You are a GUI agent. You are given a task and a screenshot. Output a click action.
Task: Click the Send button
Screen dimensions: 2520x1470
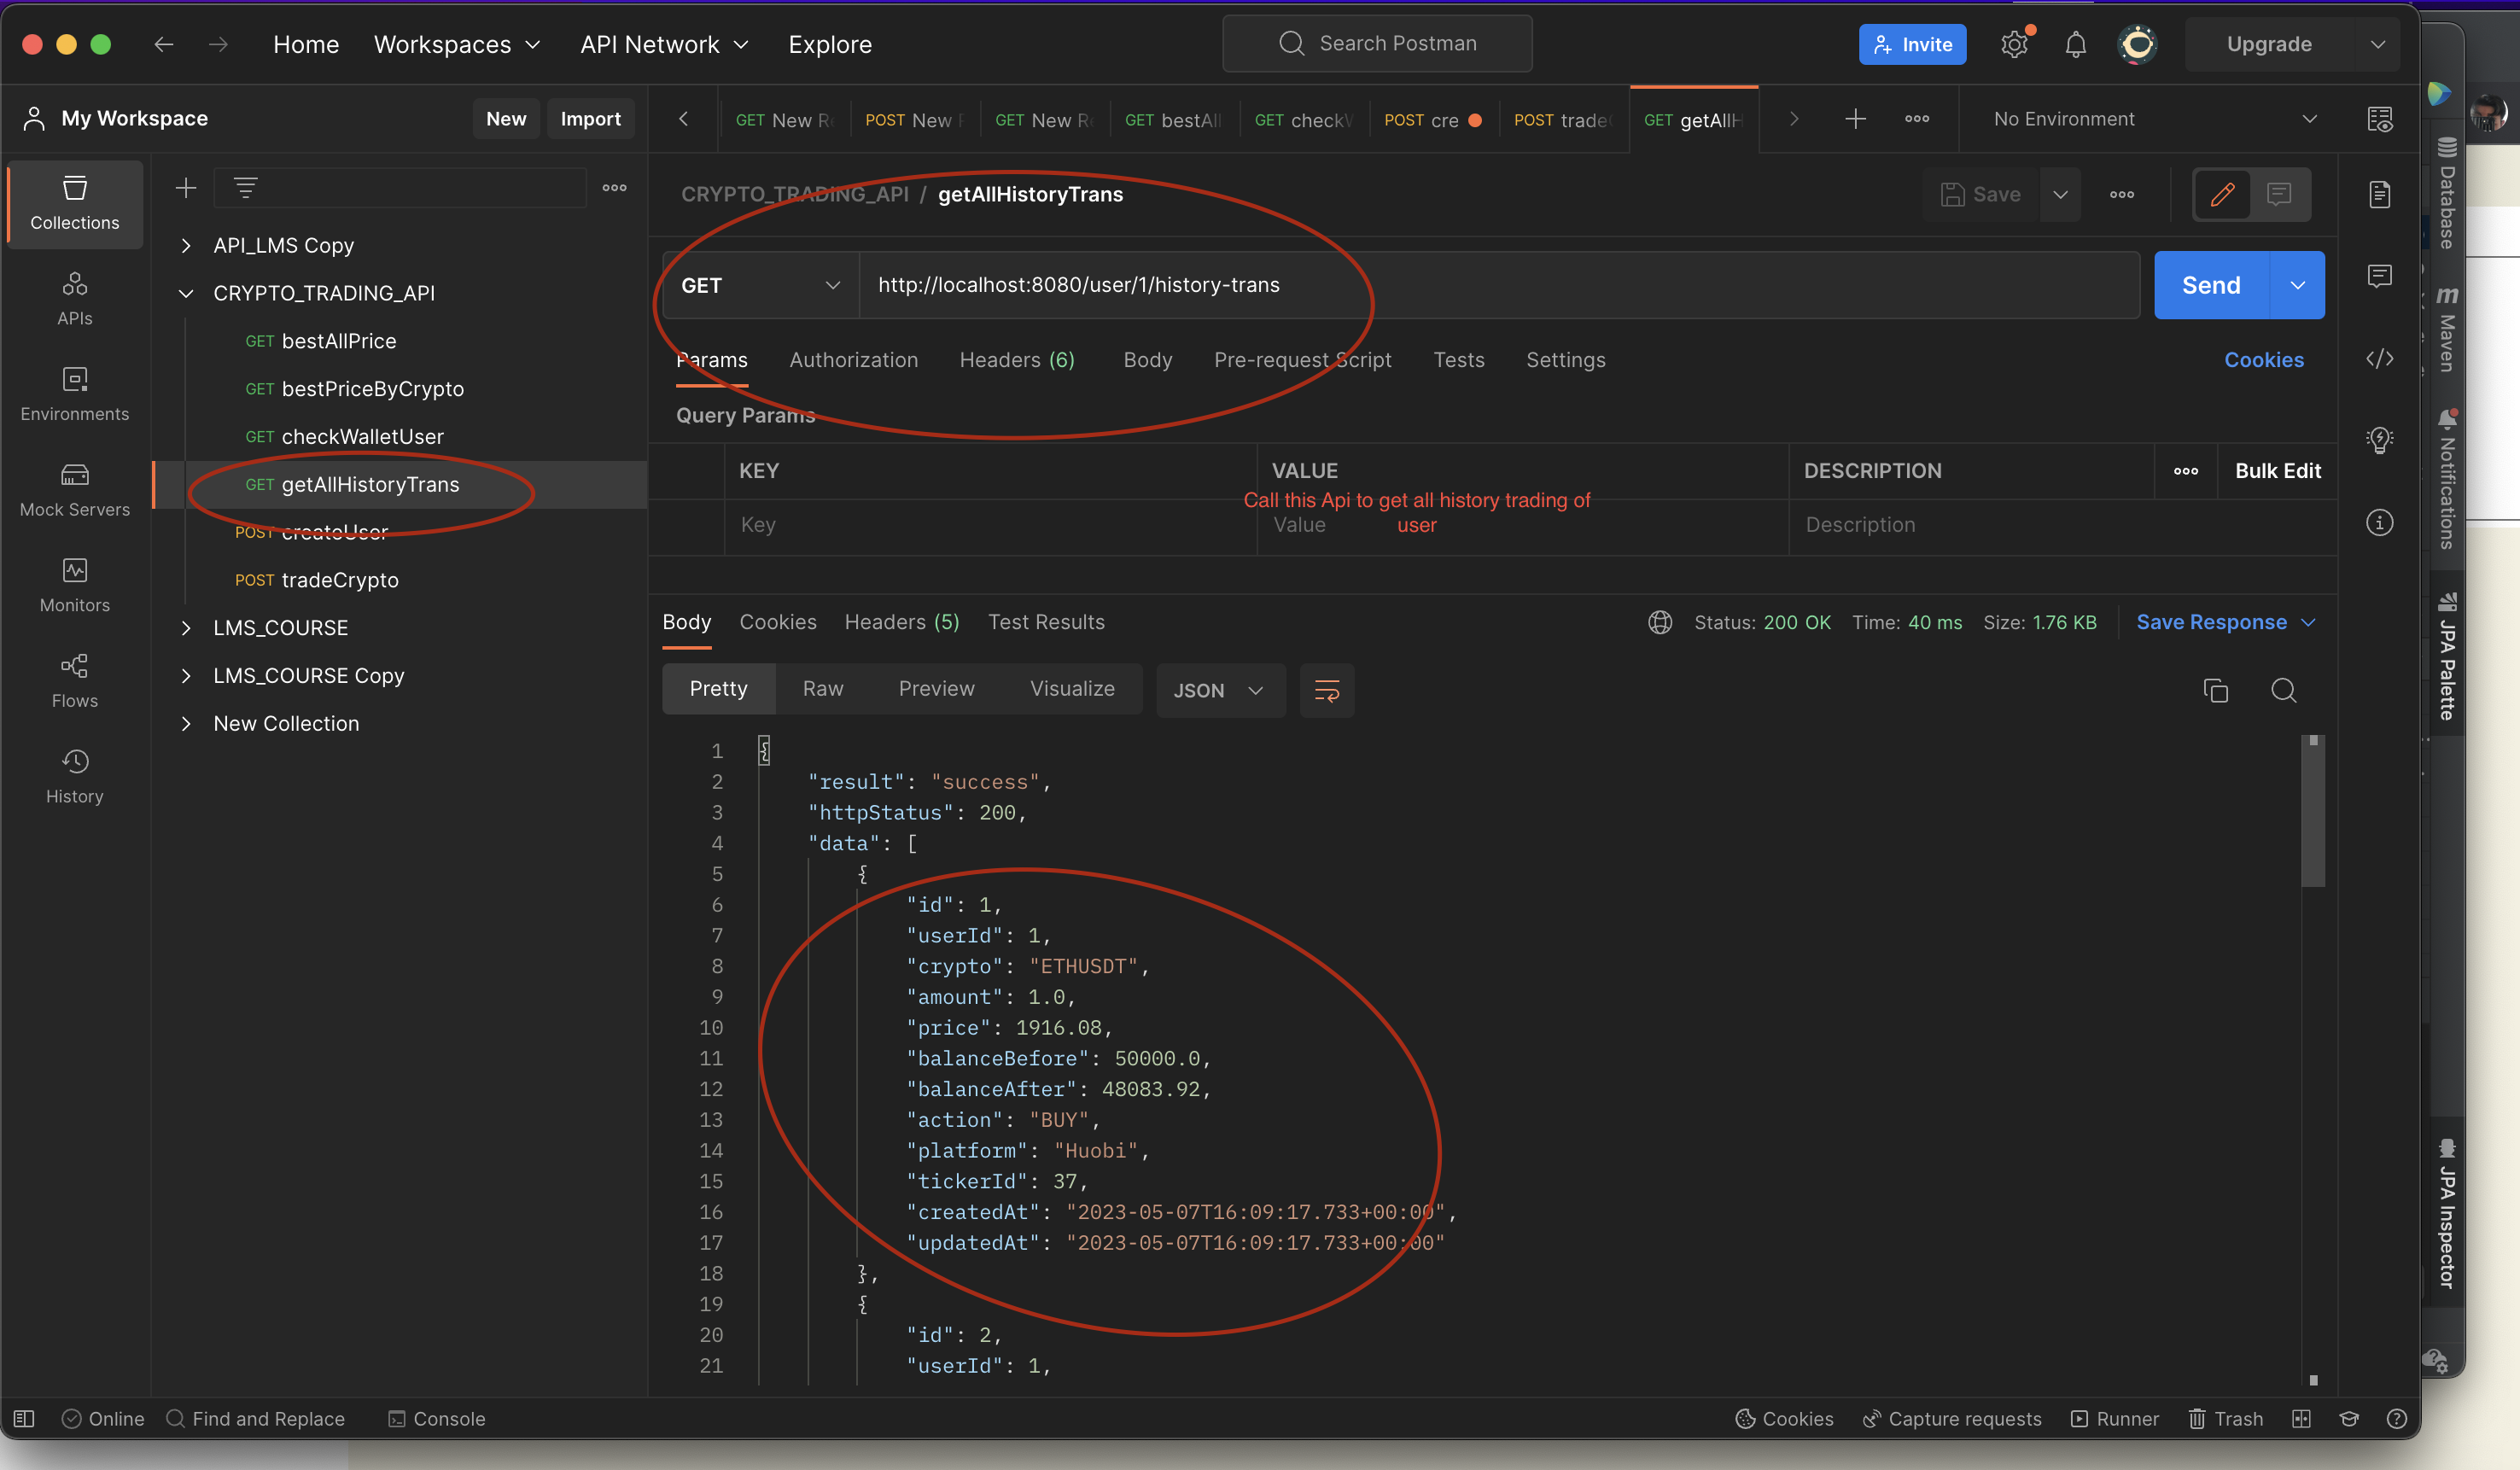(x=2211, y=285)
